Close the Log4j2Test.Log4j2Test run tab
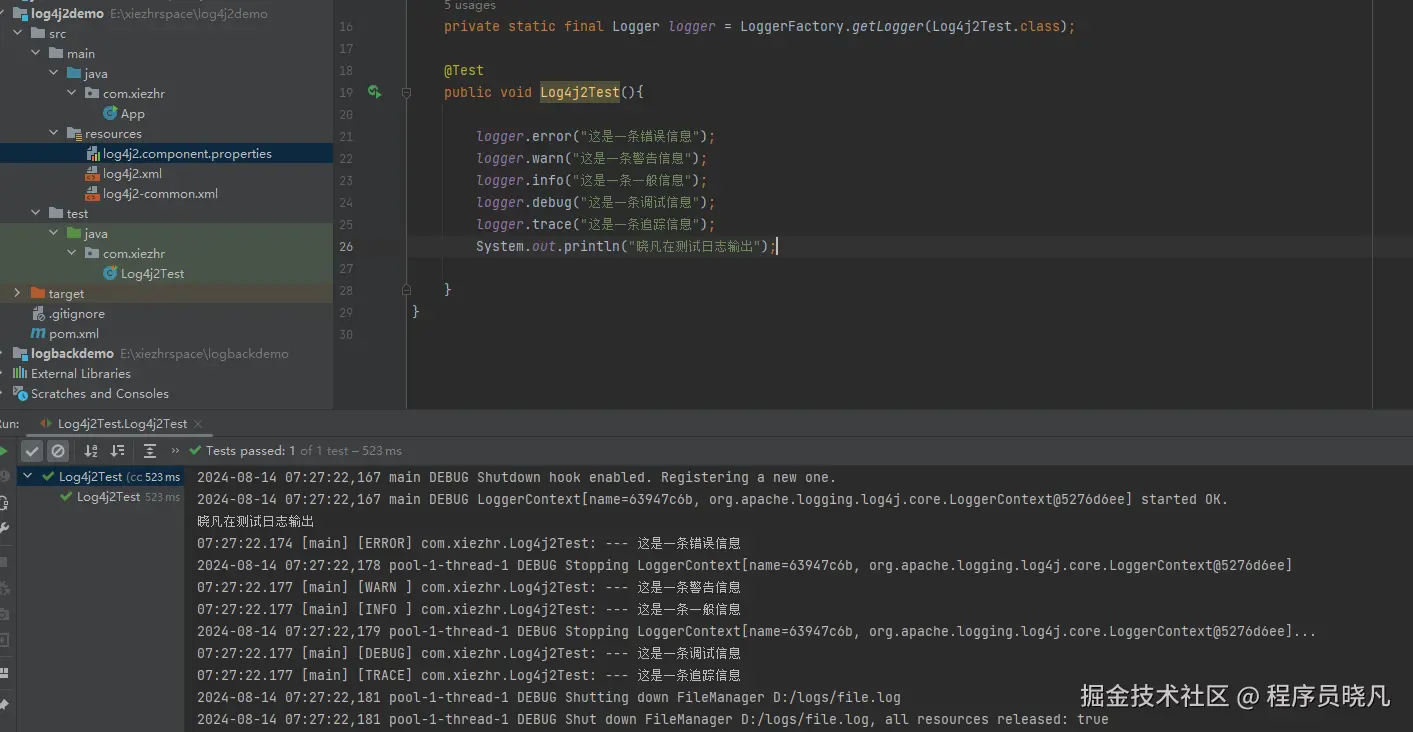The image size is (1413, 732). point(198,423)
